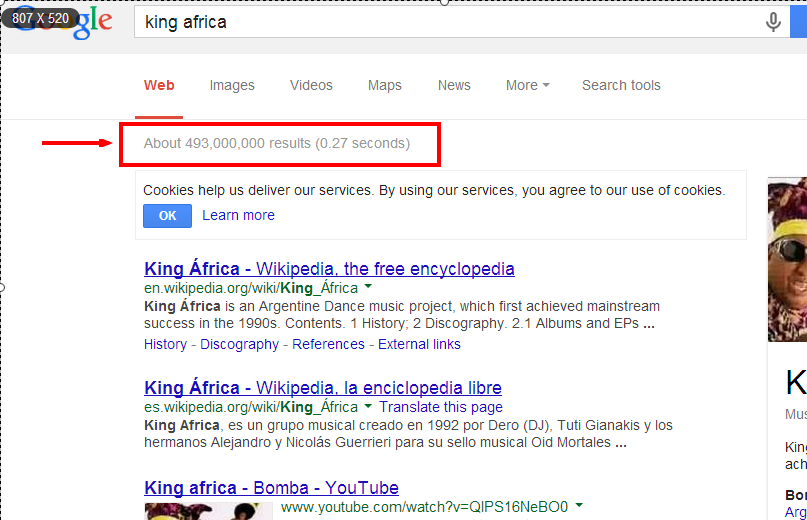The width and height of the screenshot is (807, 520).
Task: Open King africa Bomba YouTube result
Action: pyautogui.click(x=271, y=488)
